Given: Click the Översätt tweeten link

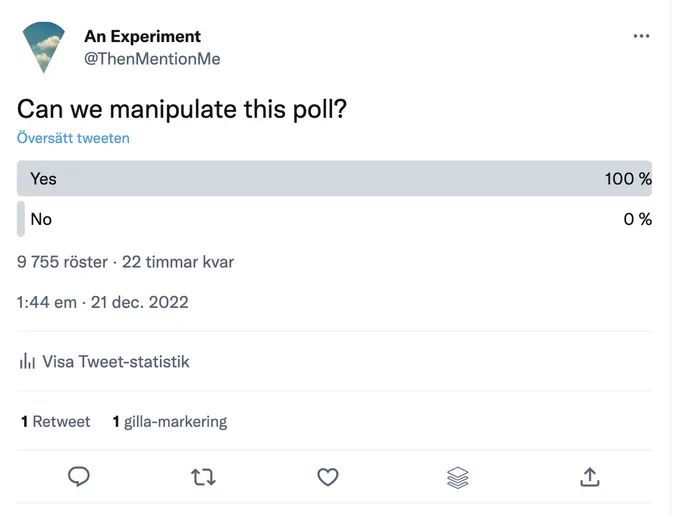Looking at the screenshot, I should coord(73,138).
